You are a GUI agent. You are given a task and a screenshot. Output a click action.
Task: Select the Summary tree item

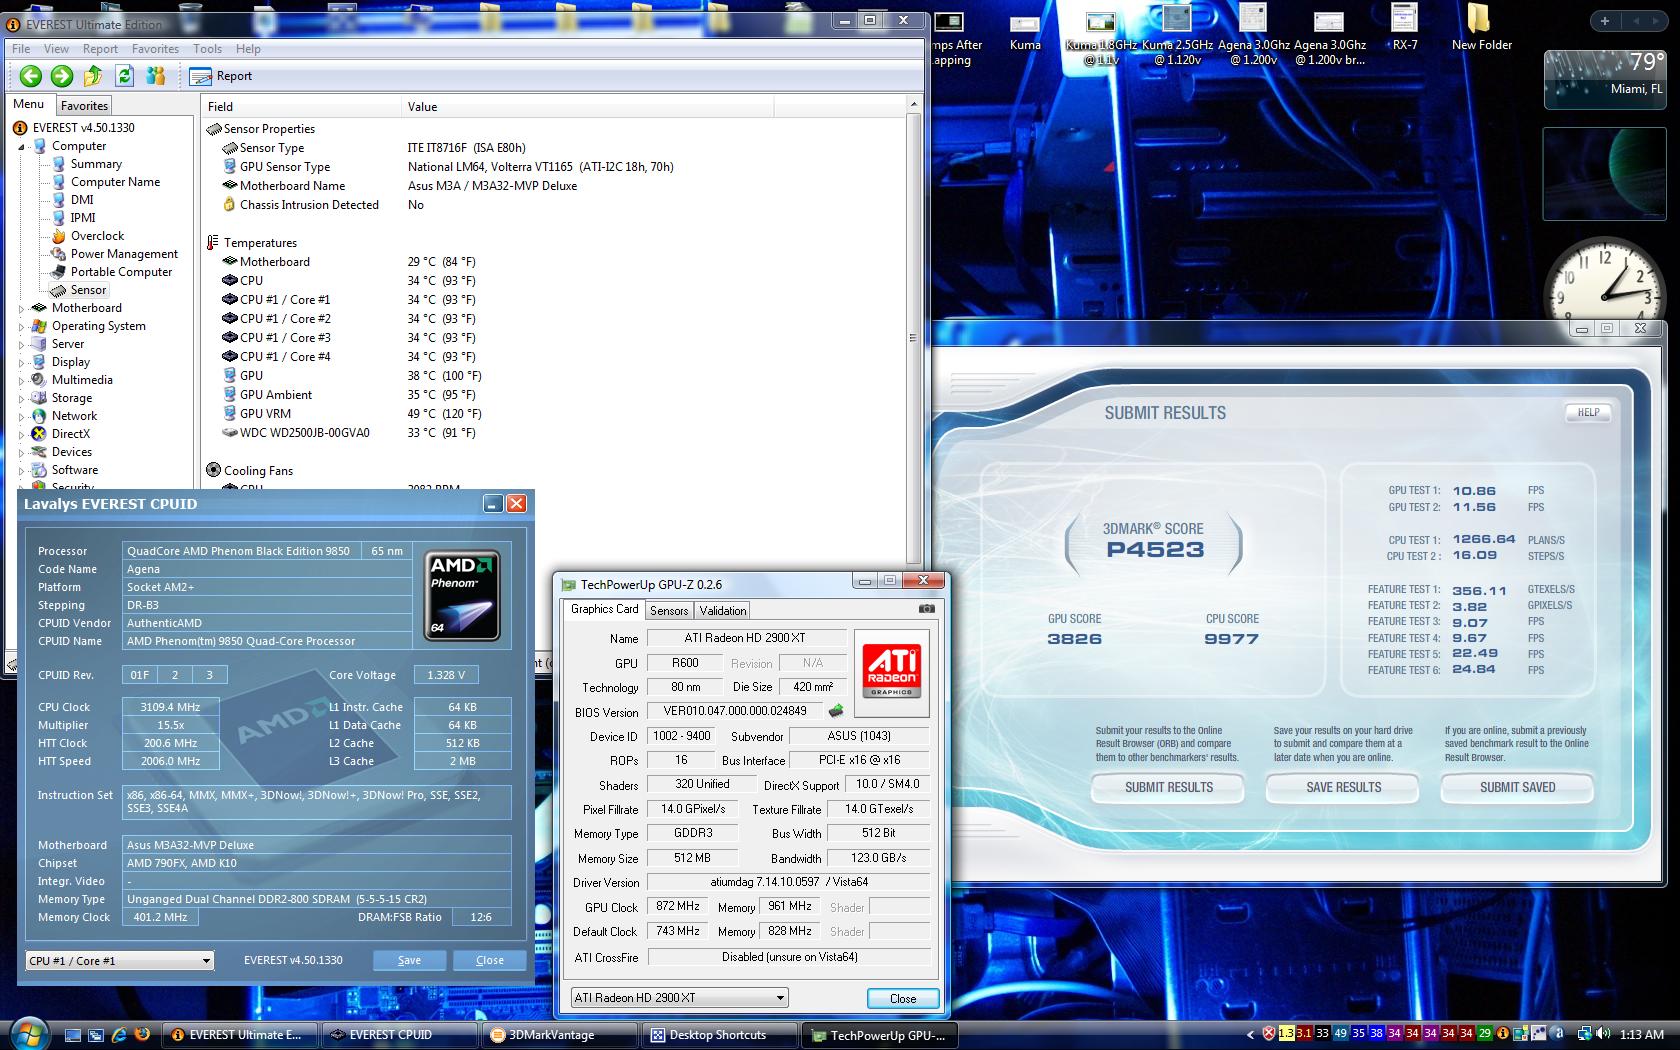point(96,164)
